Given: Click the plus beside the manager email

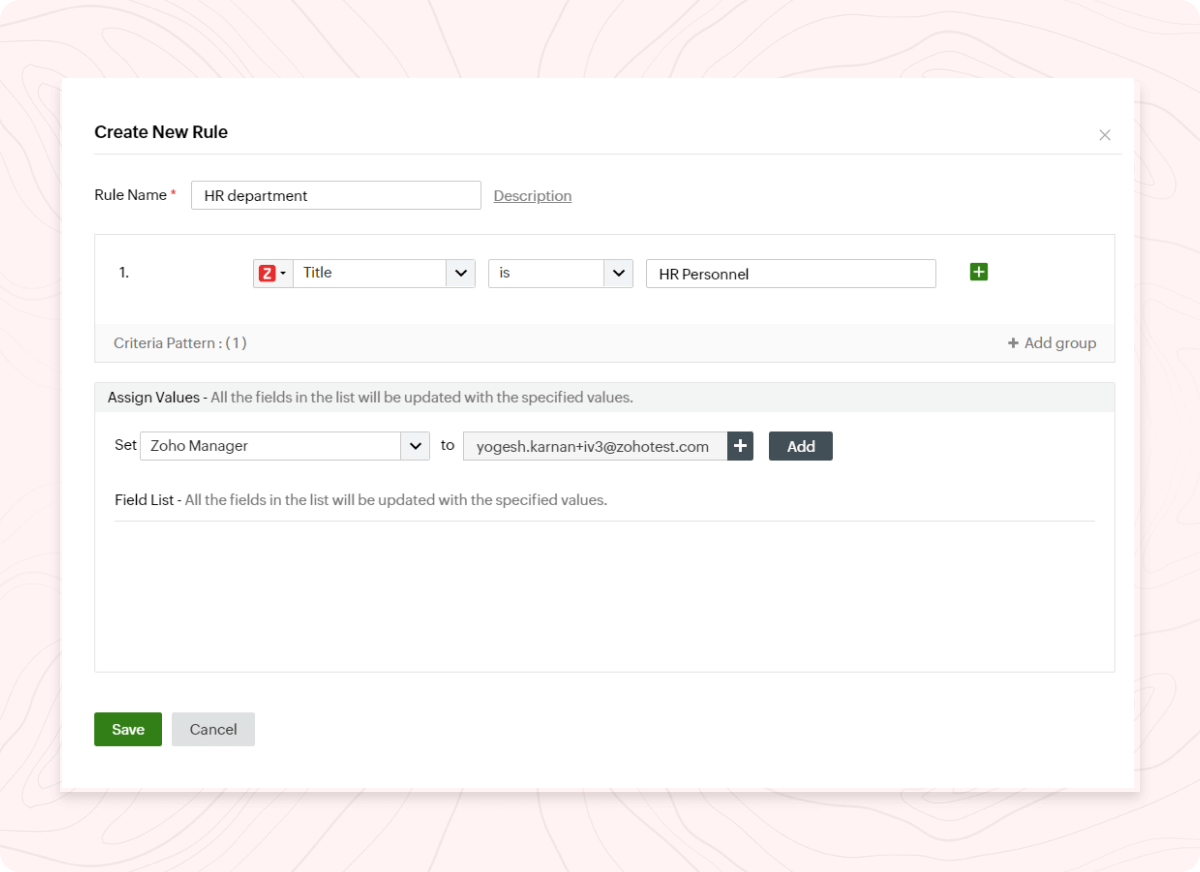Looking at the screenshot, I should (x=739, y=445).
